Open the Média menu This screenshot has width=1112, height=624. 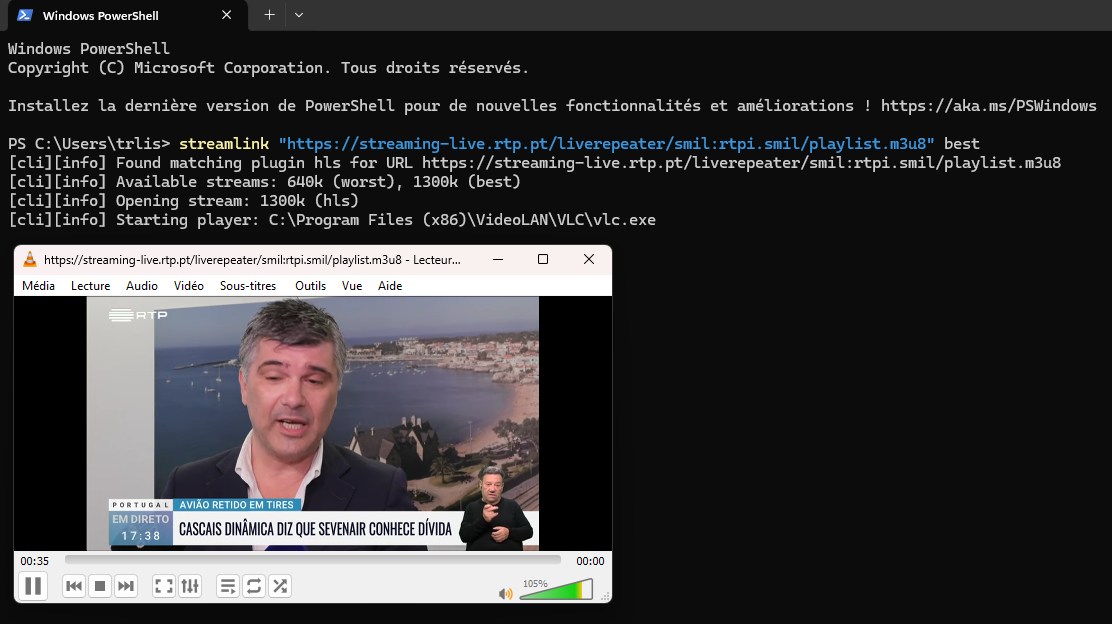pyautogui.click(x=38, y=286)
